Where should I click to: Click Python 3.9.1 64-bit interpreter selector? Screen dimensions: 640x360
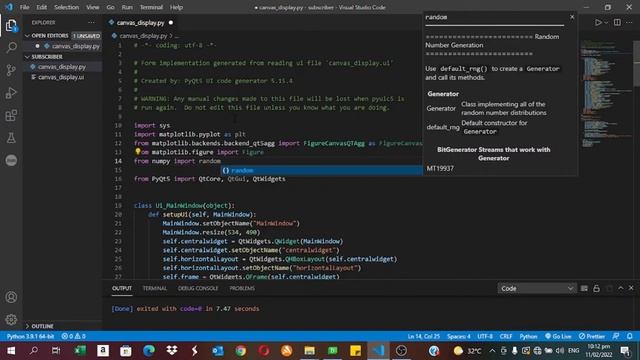pos(31,336)
